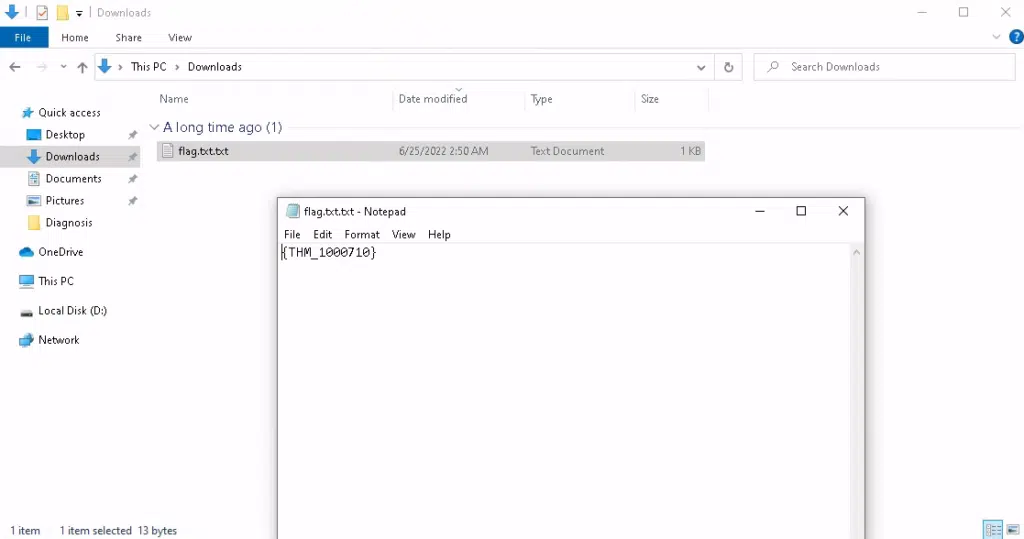Screen dimensions: 1024x539
Task: Switch to the View ribbon tab in Explorer
Action: [x=180, y=37]
